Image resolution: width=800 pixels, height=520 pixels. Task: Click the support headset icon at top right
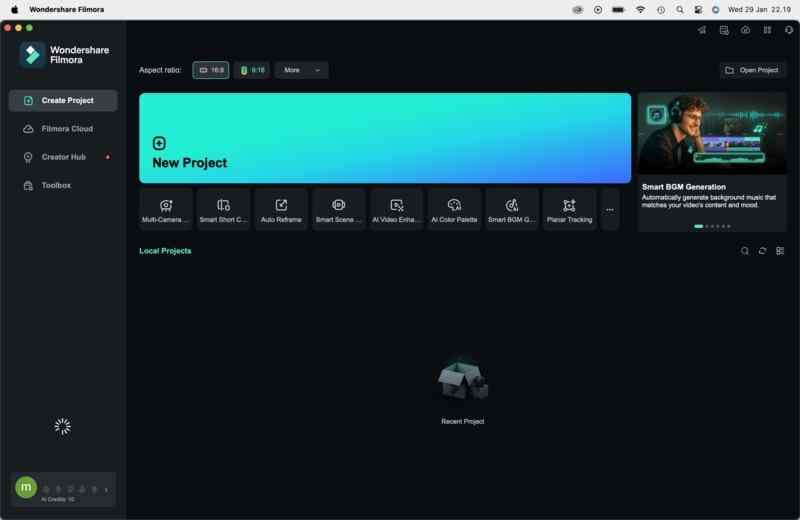coord(789,30)
